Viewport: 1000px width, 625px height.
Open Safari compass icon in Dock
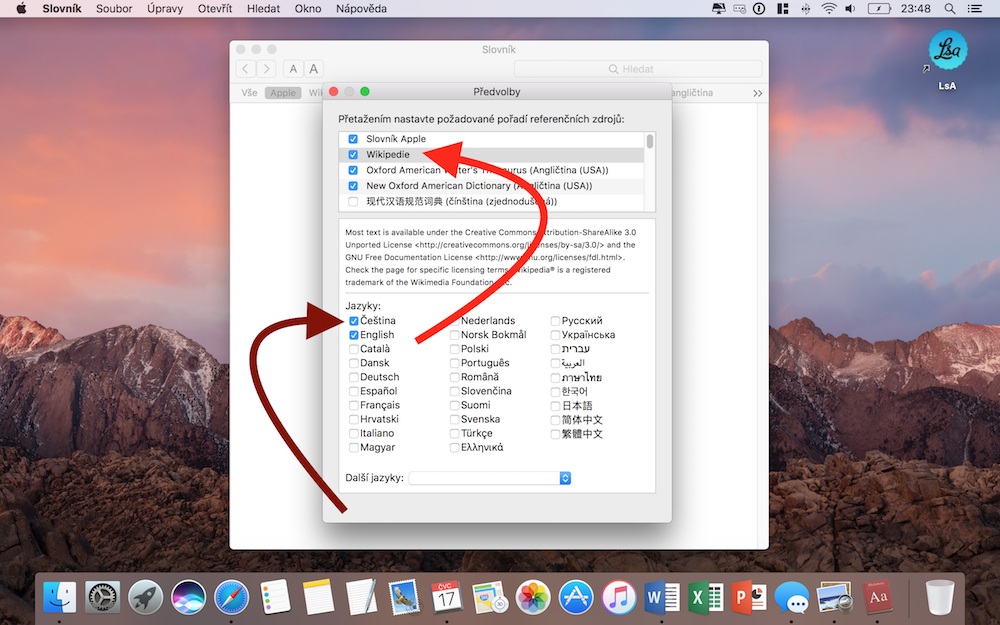(232, 598)
